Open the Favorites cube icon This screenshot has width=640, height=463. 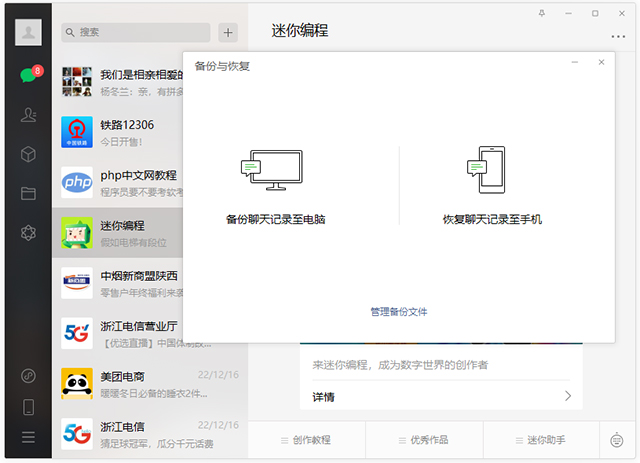(x=28, y=154)
